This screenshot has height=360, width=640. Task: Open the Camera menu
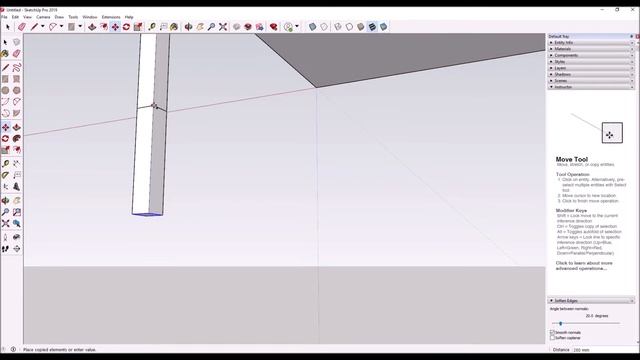(x=43, y=17)
